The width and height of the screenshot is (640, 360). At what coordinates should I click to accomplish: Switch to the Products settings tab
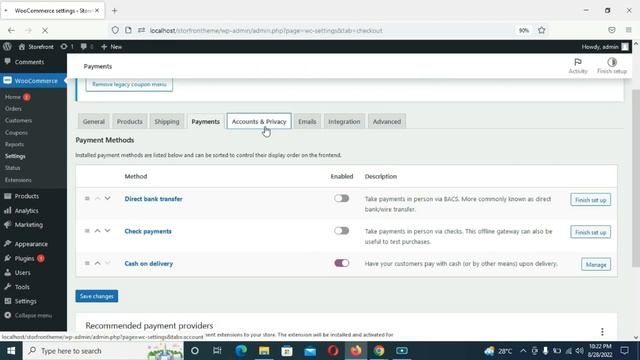[x=129, y=122]
